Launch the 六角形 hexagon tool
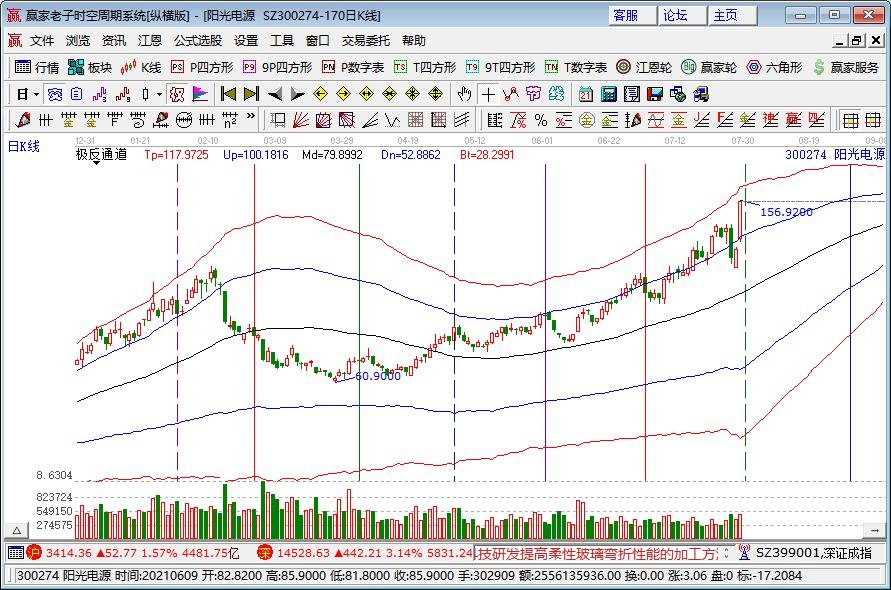891x590 pixels. tap(774, 67)
